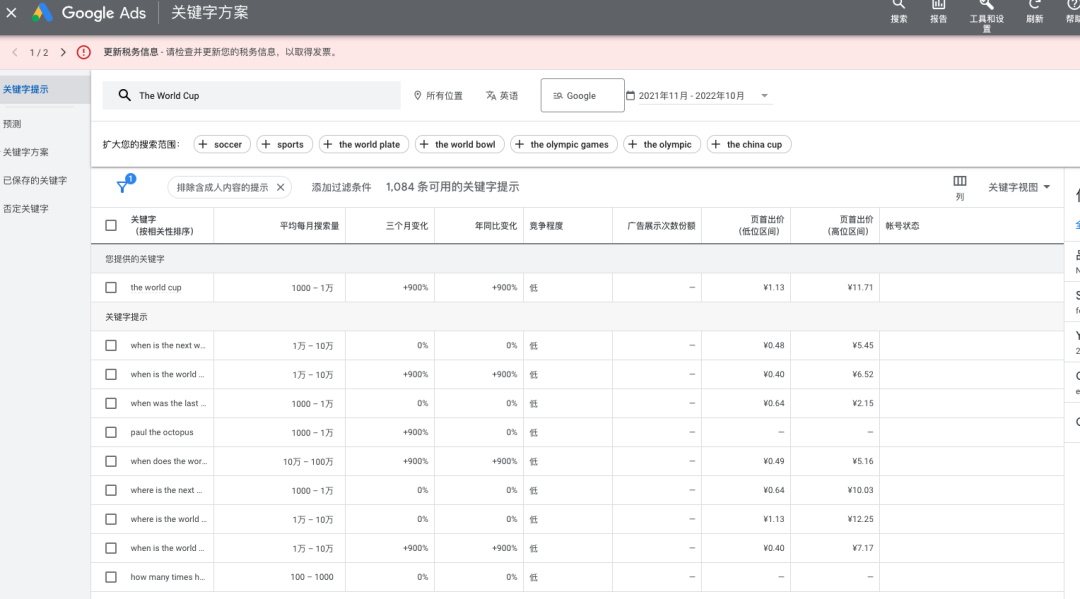This screenshot has height=599, width=1080.
Task: Click the 'The World Cup' search input field
Action: click(250, 94)
